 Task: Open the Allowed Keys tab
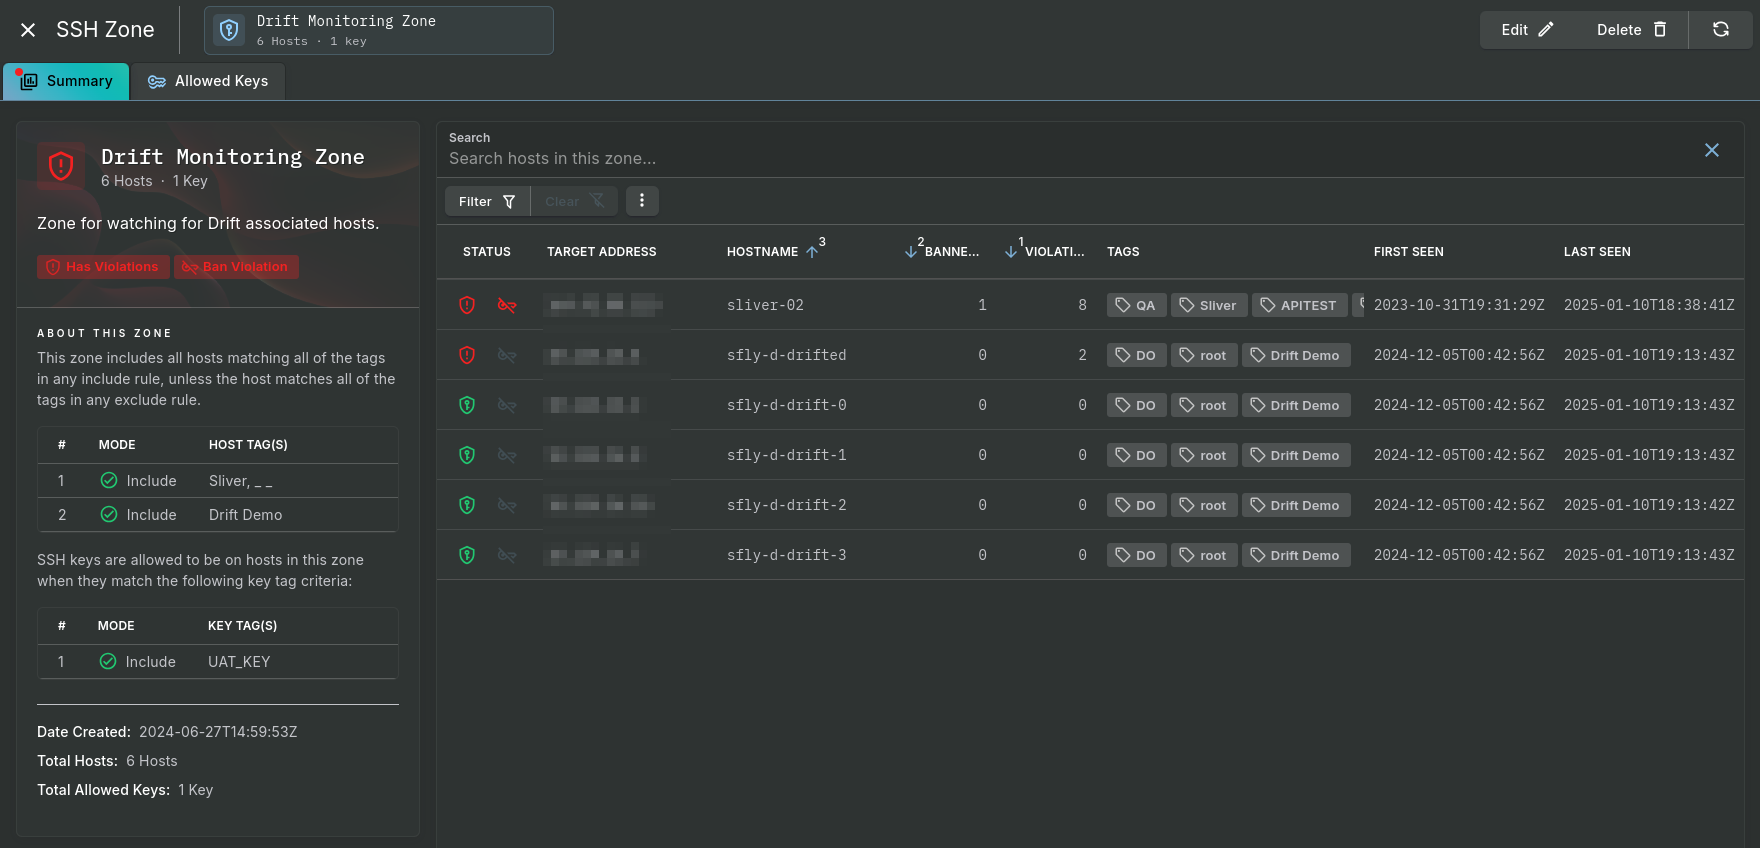pyautogui.click(x=208, y=81)
